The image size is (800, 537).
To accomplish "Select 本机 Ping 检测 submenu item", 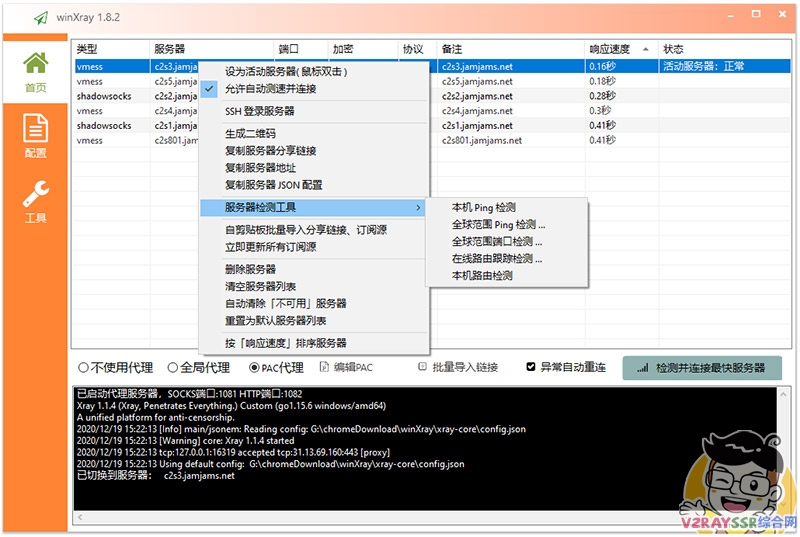I will tap(507, 208).
